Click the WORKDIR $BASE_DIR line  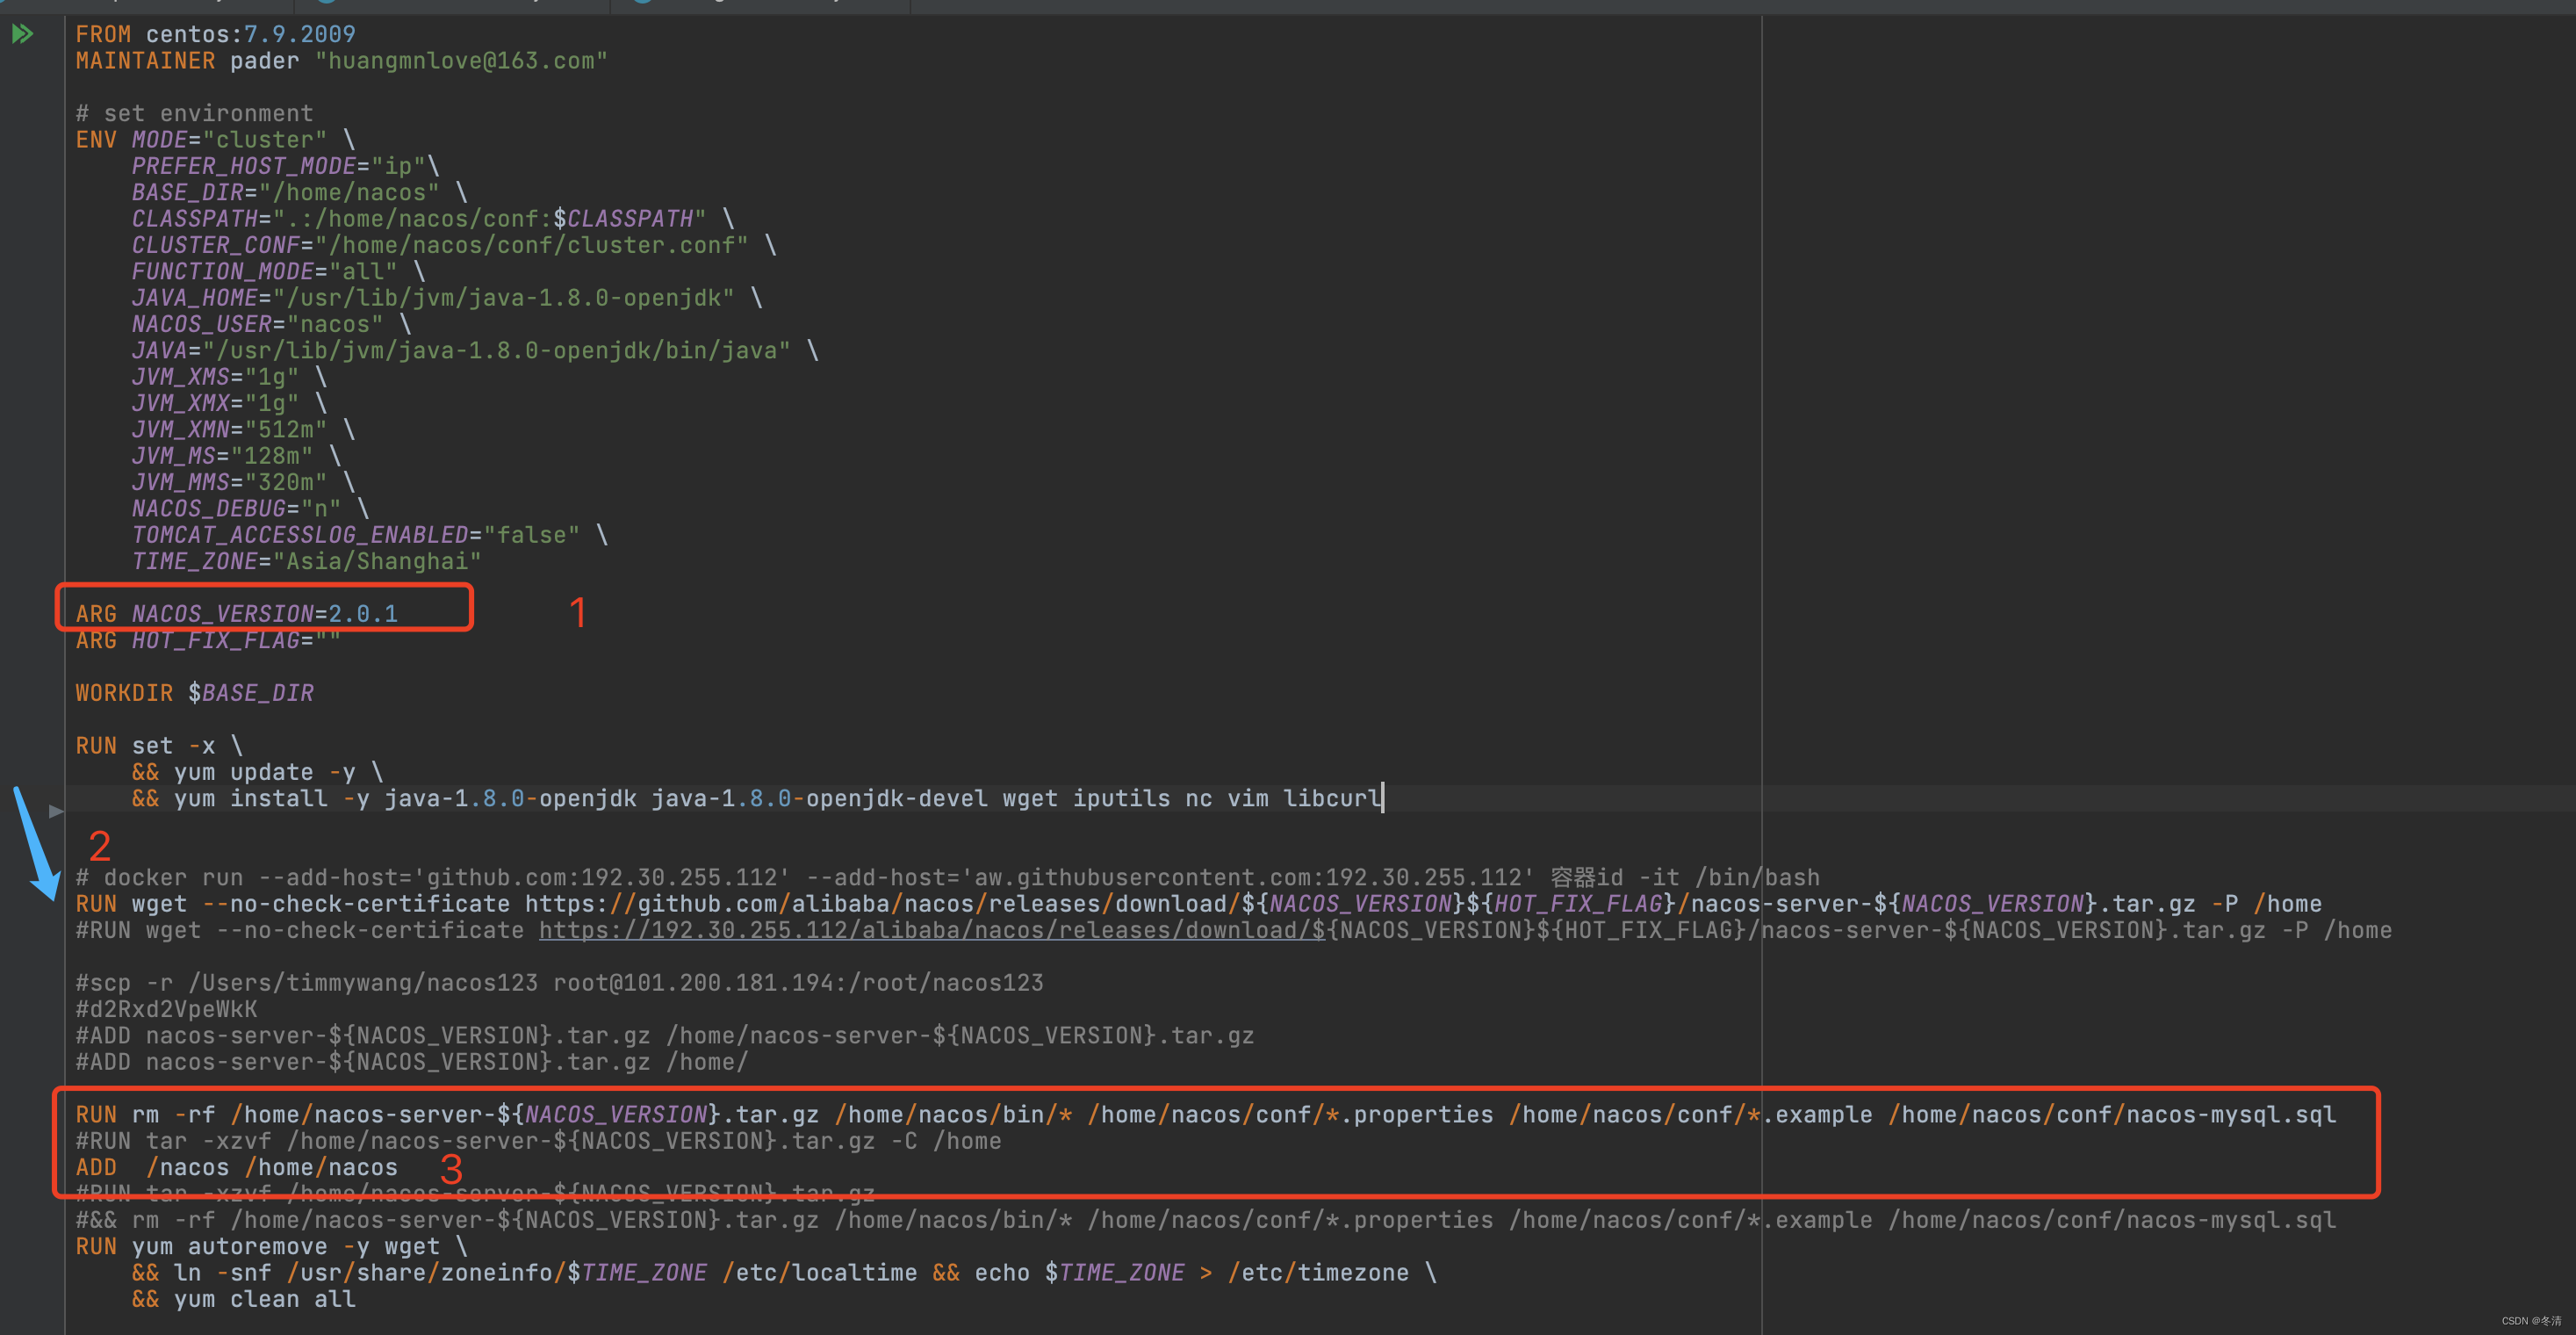(194, 693)
